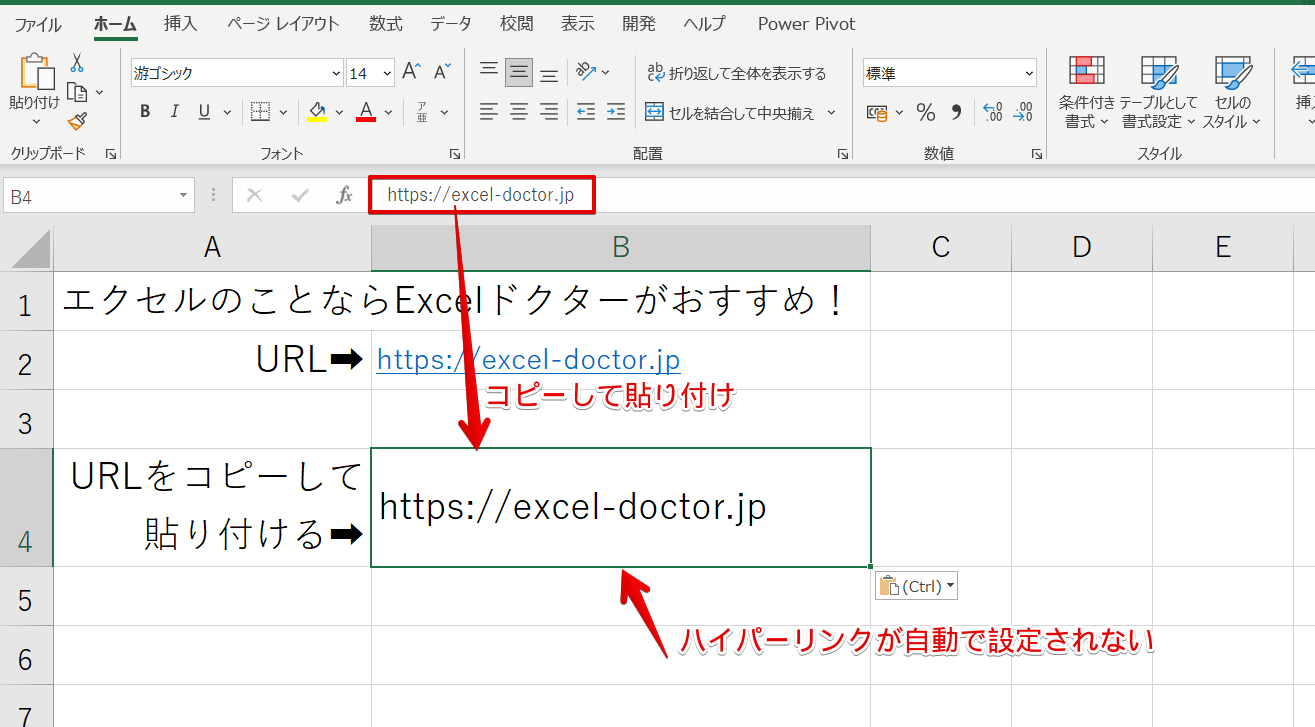Select the Format Painter brush
This screenshot has width=1315, height=727.
77,121
